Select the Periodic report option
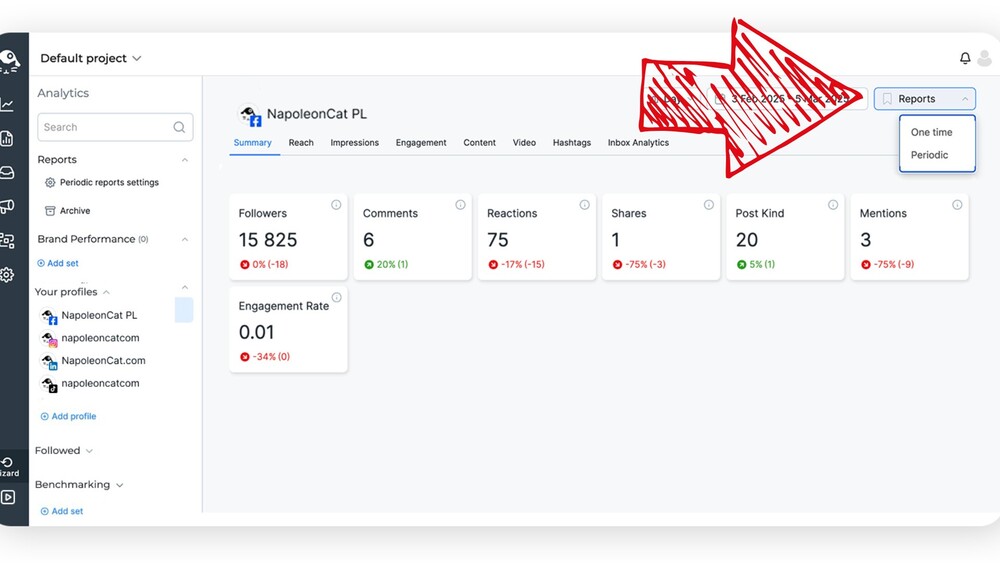Image resolution: width=1000 pixels, height=563 pixels. pyautogui.click(x=929, y=155)
